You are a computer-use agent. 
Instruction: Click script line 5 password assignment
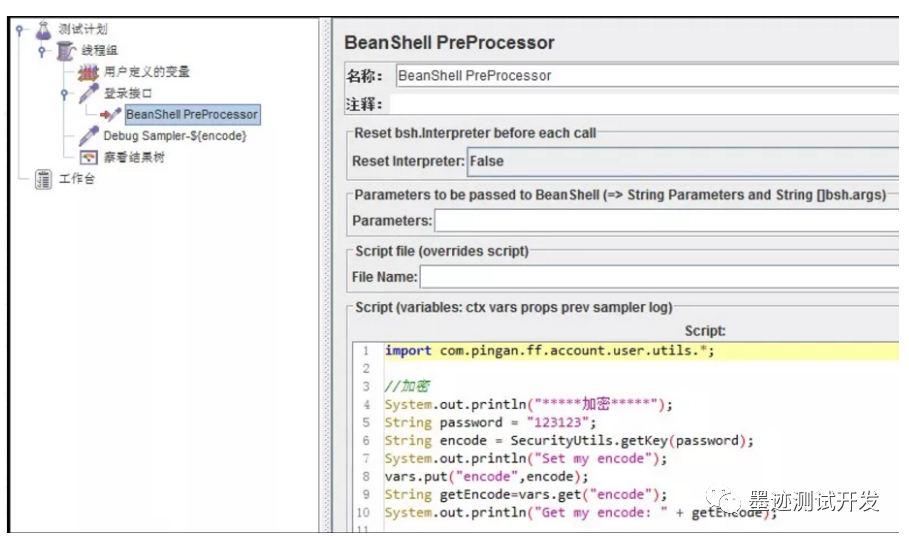click(x=461, y=423)
